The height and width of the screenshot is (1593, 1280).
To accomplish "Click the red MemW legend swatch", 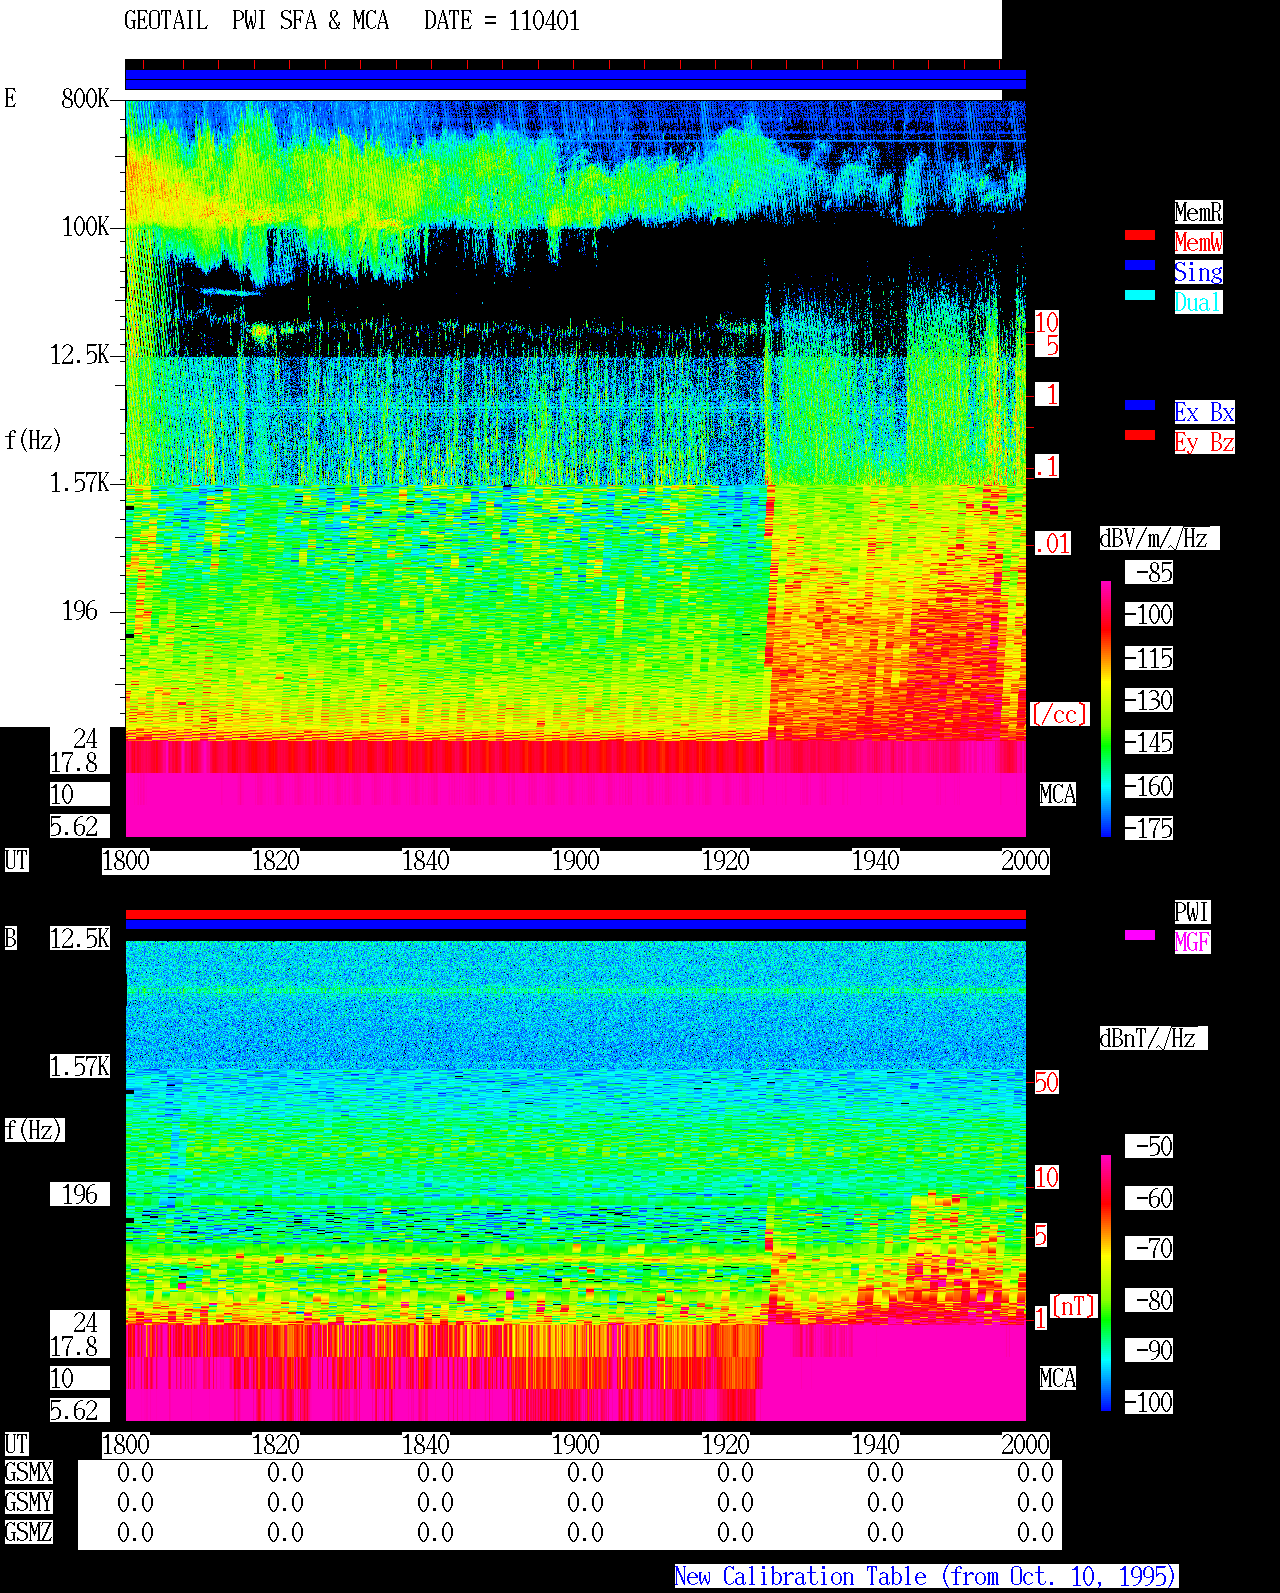I will (1140, 235).
